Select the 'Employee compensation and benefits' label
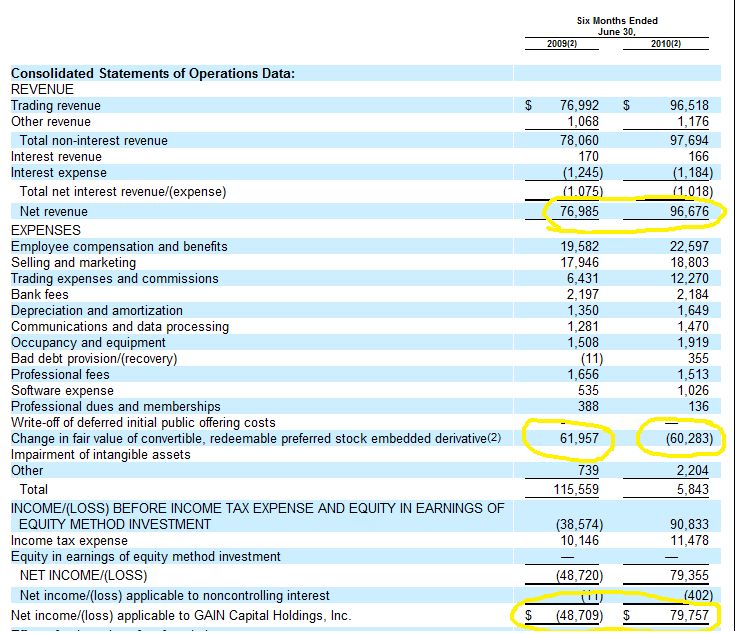The height and width of the screenshot is (633, 736). click(119, 247)
